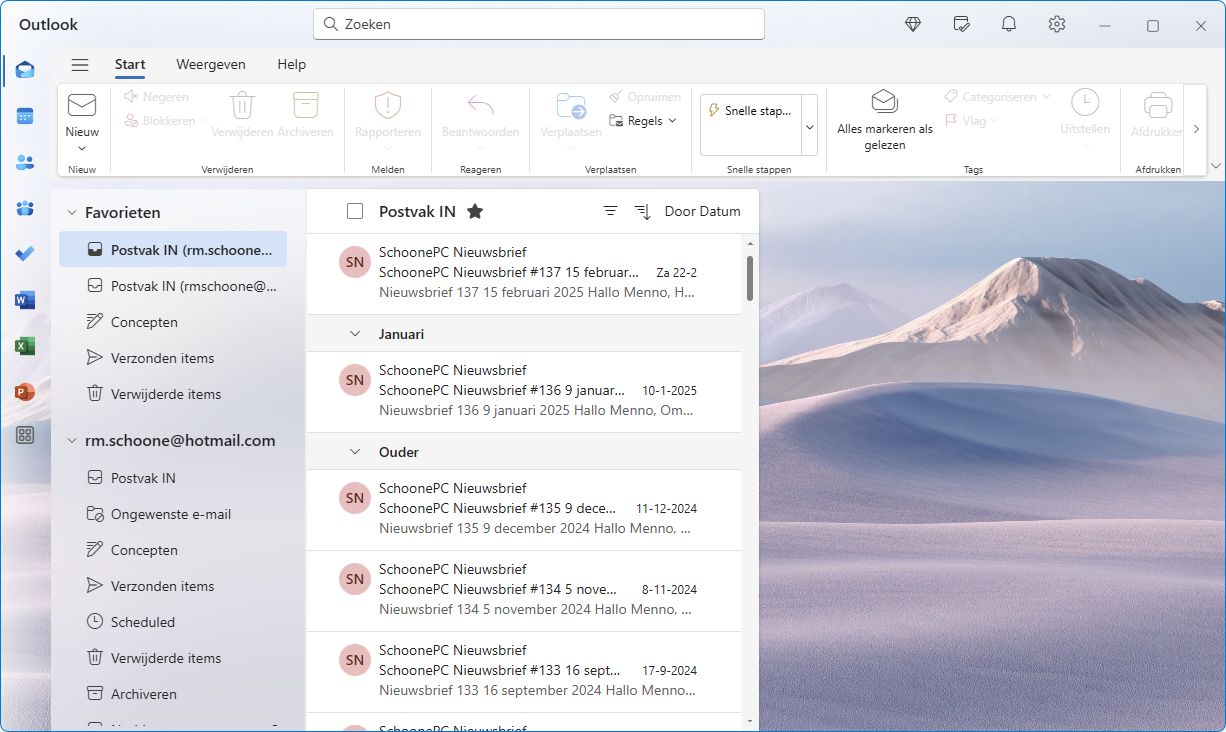Viewport: 1226px width, 732px height.
Task: Open SchoonePC Nieuwsbrief #134 message
Action: (x=524, y=591)
